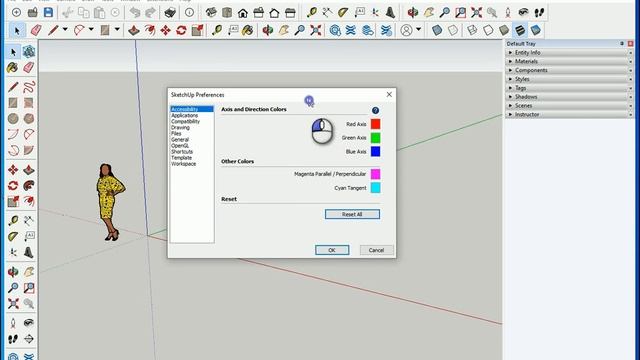Viewport: 640px width, 360px height.
Task: Expand the Instructor tray panel
Action: coord(569,115)
